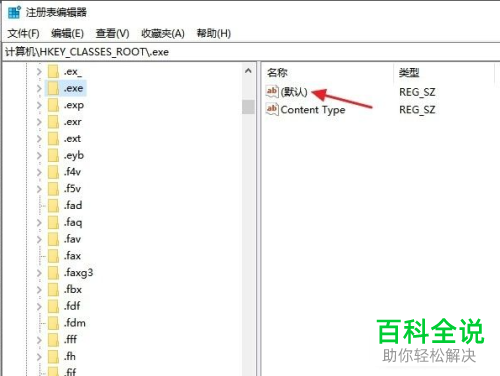Expand the .exp key

(x=39, y=105)
